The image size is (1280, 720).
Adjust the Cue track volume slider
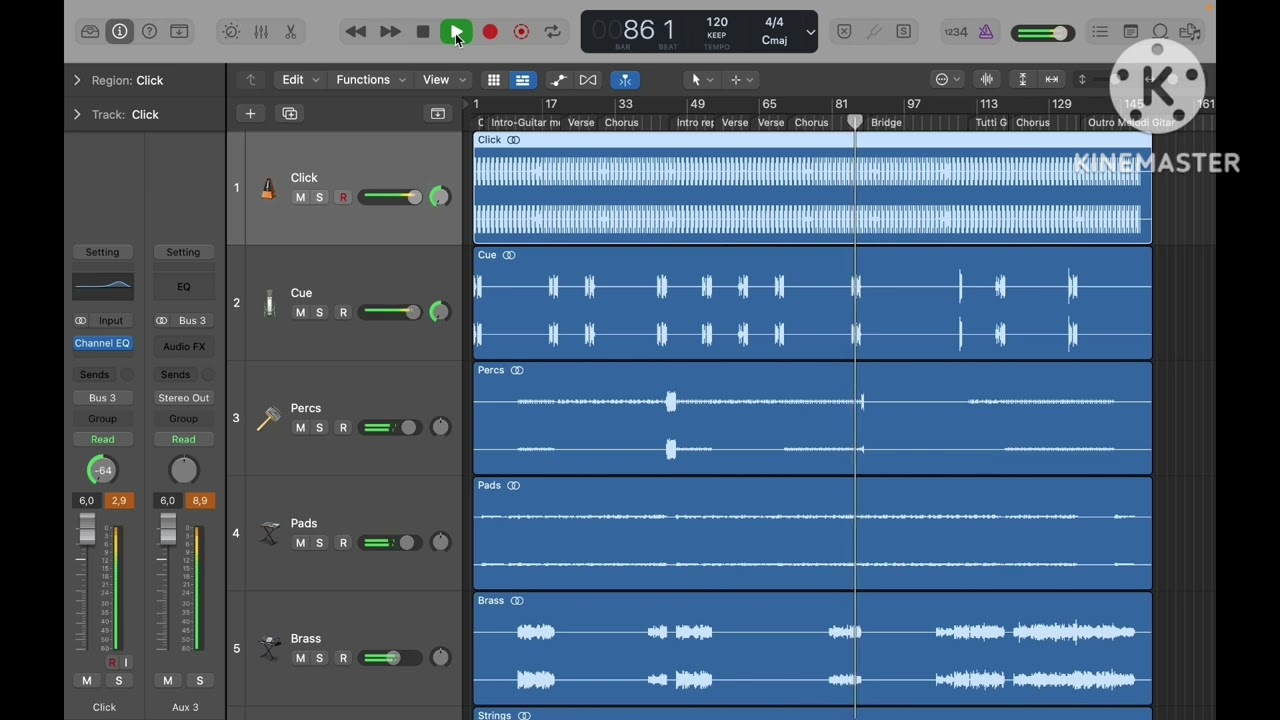(390, 313)
